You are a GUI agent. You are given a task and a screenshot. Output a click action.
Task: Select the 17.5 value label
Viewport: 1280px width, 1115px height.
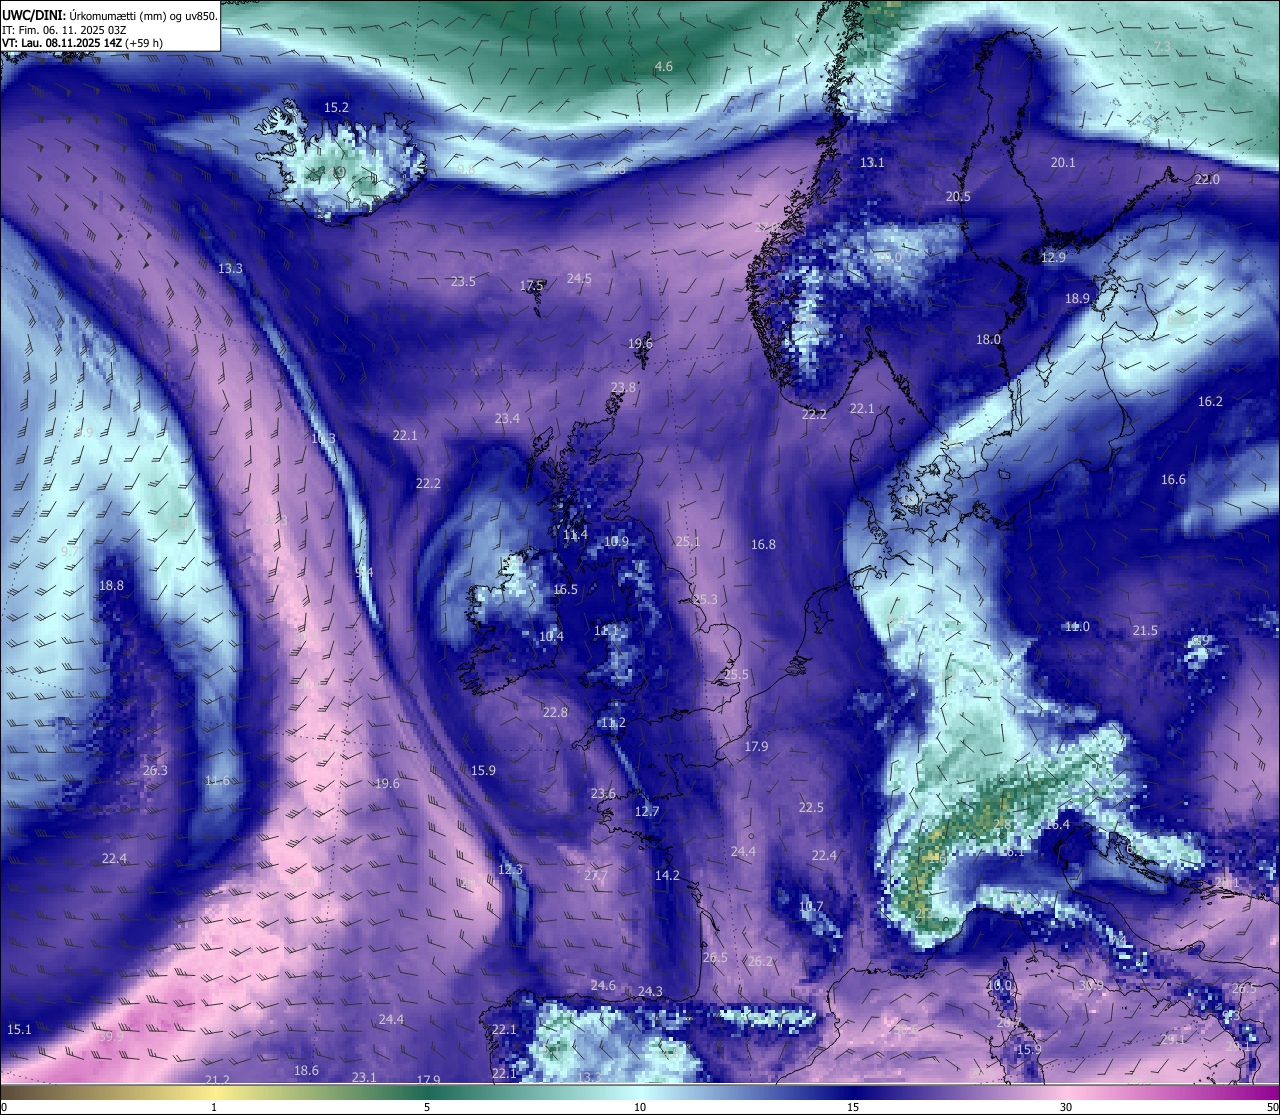tap(532, 285)
